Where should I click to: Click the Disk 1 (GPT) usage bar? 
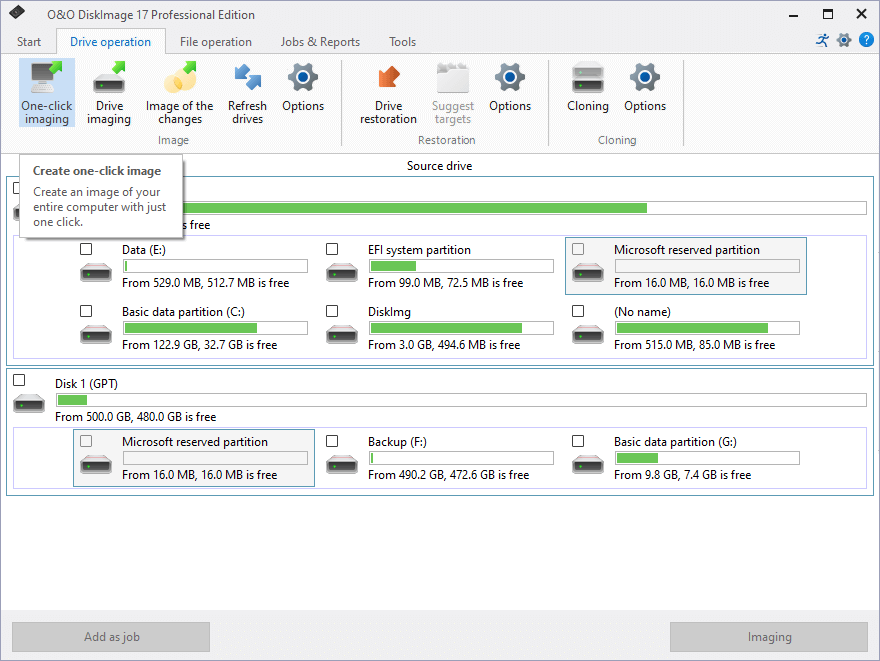[x=461, y=400]
